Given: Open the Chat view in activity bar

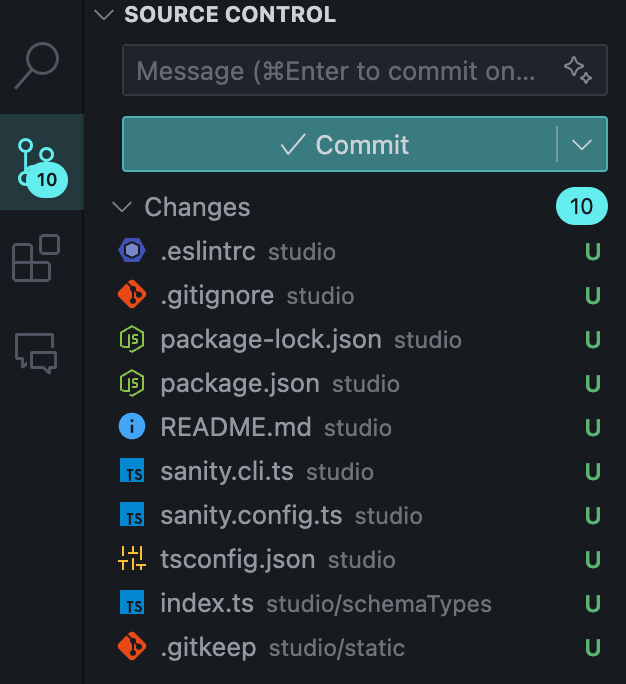Looking at the screenshot, I should 36,352.
